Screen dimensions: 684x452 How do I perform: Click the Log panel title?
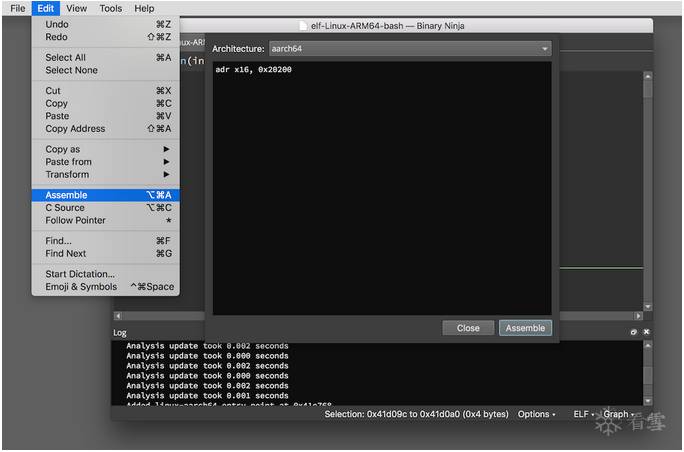click(x=120, y=333)
